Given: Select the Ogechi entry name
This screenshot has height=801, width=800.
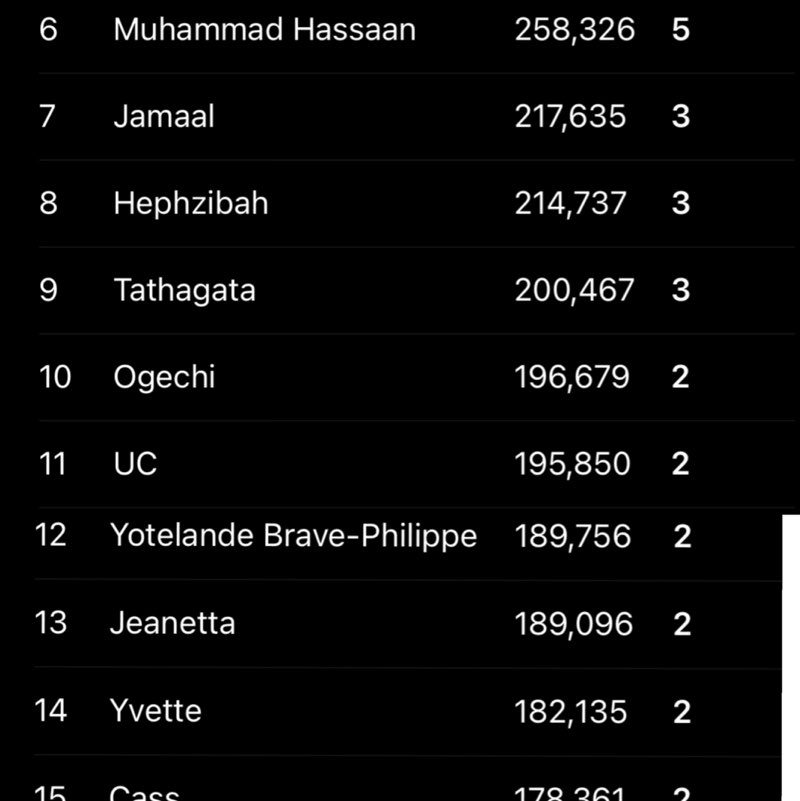Looking at the screenshot, I should pos(164,378).
